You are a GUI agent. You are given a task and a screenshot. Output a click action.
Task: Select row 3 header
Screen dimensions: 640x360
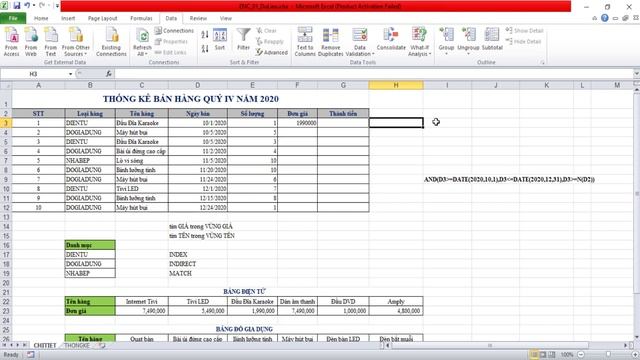click(6, 123)
